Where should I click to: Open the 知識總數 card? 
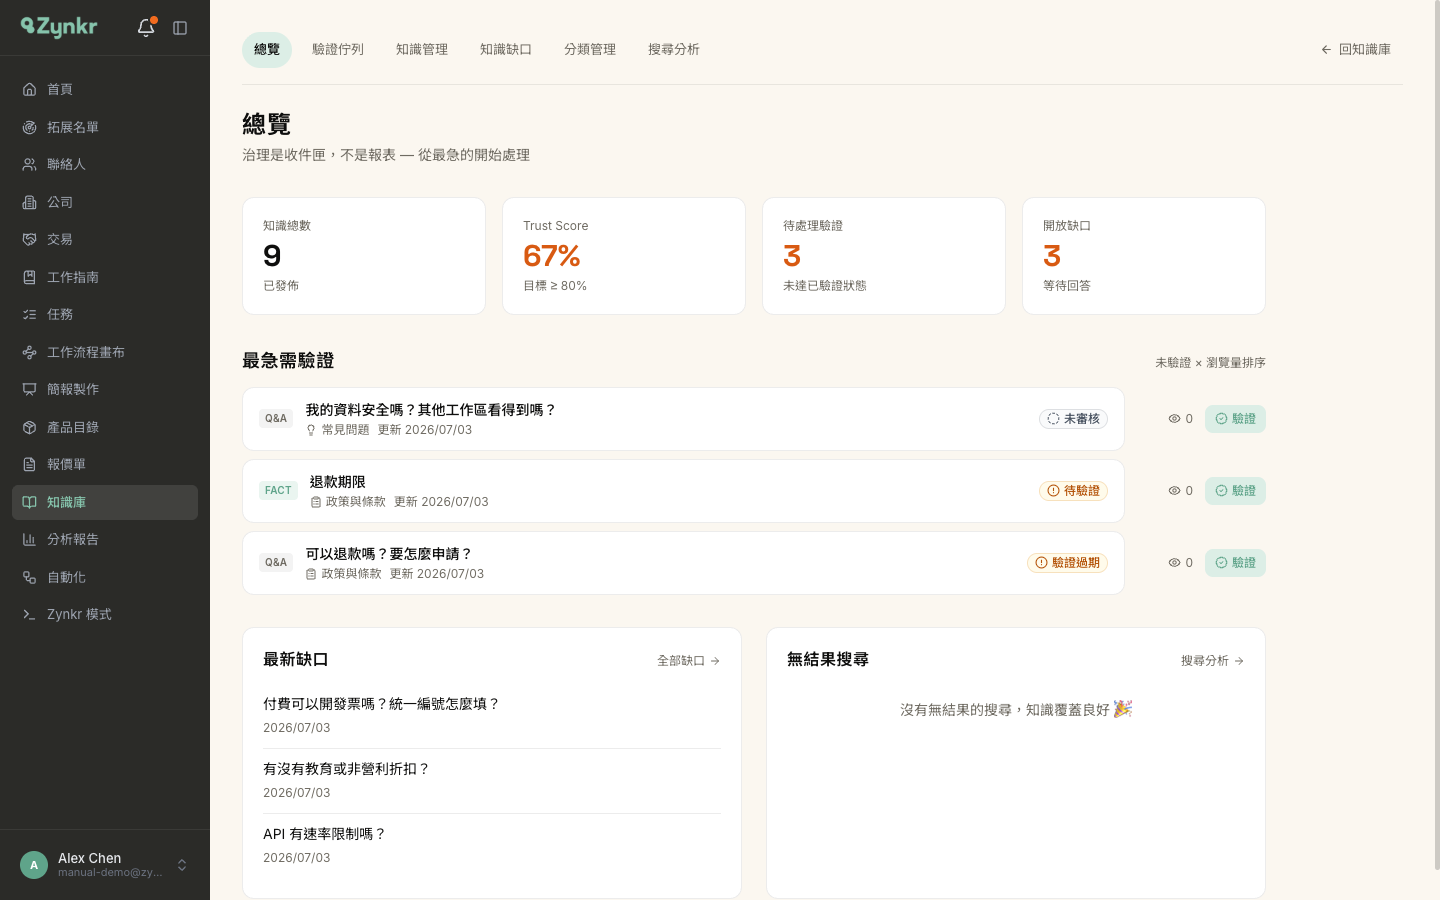364,256
